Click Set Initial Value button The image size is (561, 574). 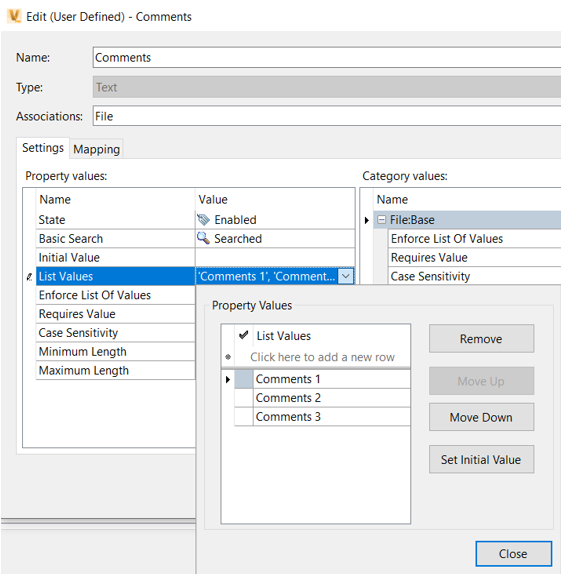482,459
